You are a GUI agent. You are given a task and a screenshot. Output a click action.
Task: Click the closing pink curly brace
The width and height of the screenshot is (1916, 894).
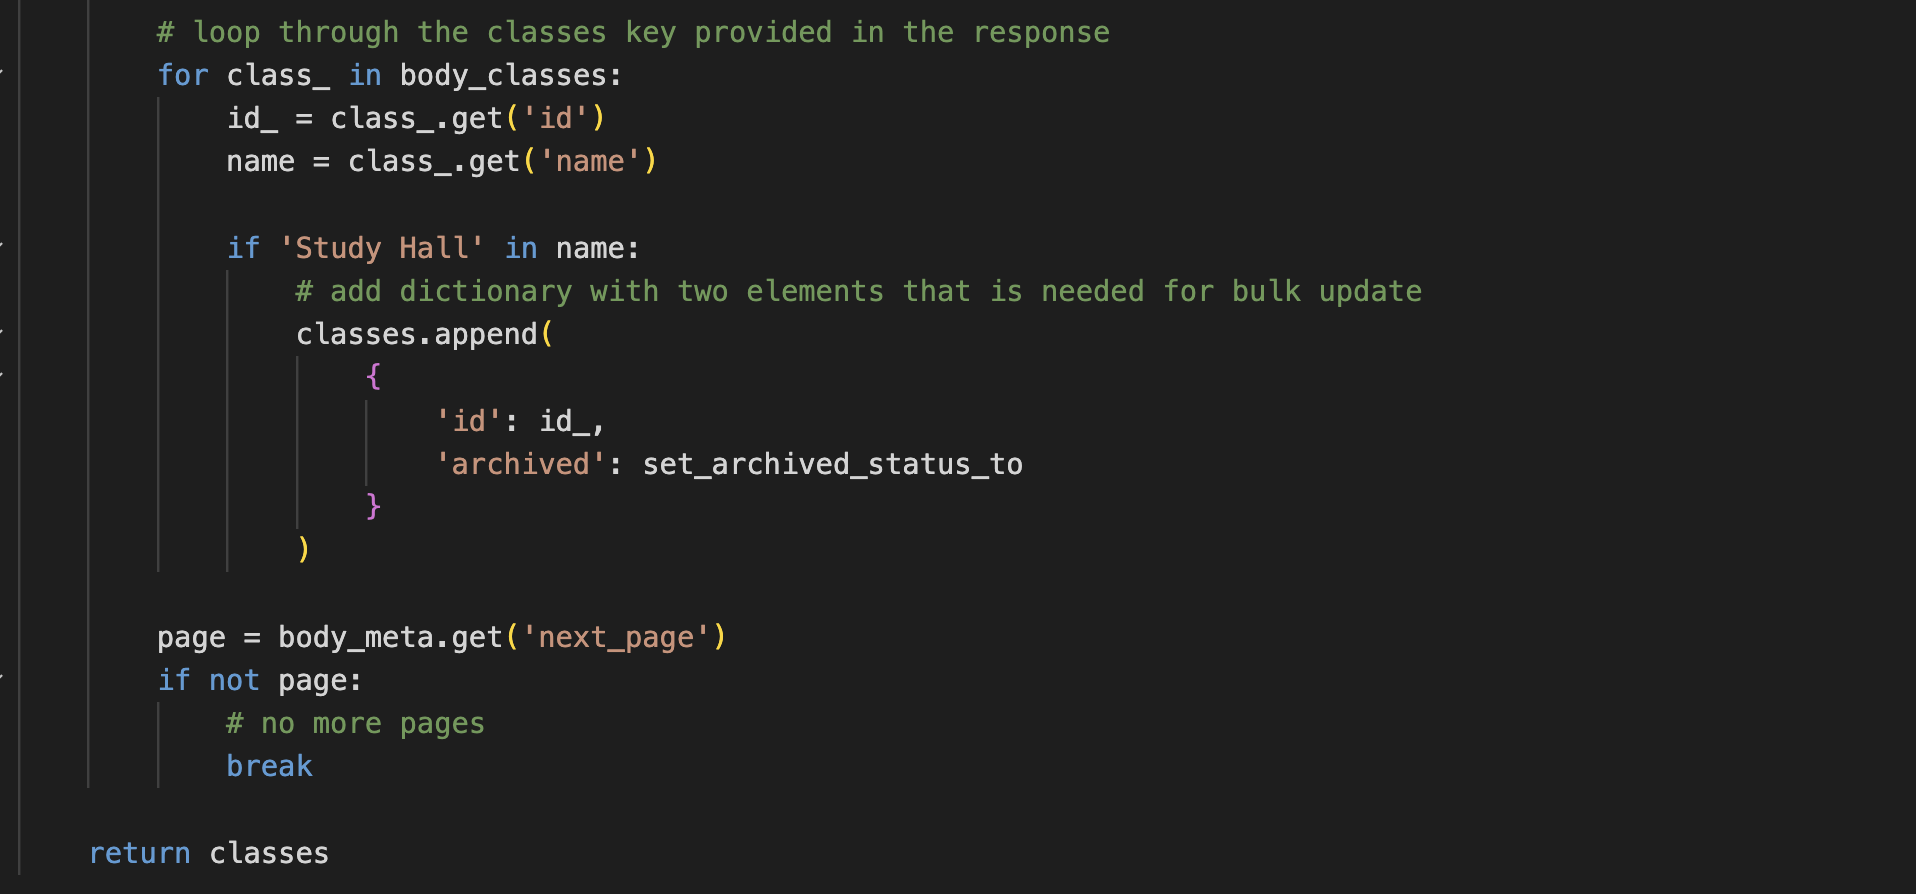[373, 506]
